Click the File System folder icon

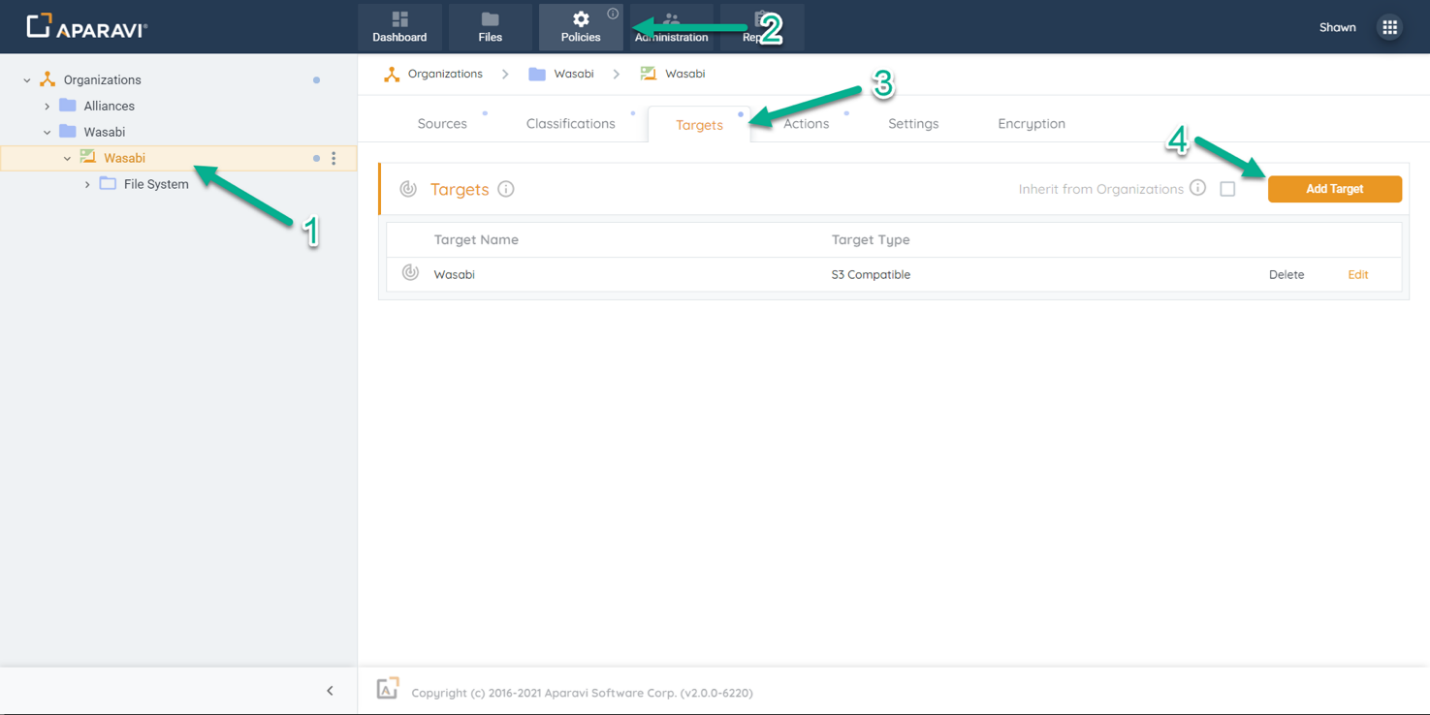pyautogui.click(x=108, y=183)
